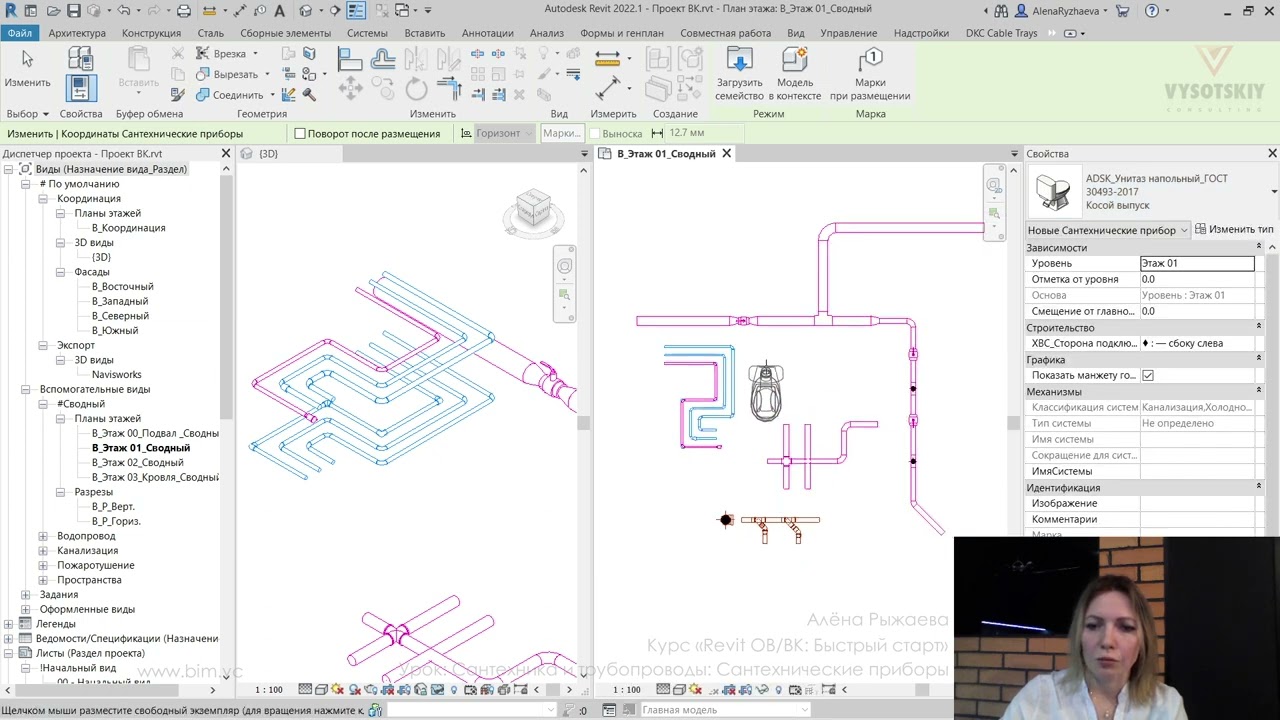The image size is (1280, 720).
Task: Uncheck the 'Показать манжету' checkbox in Properties
Action: 1148,376
